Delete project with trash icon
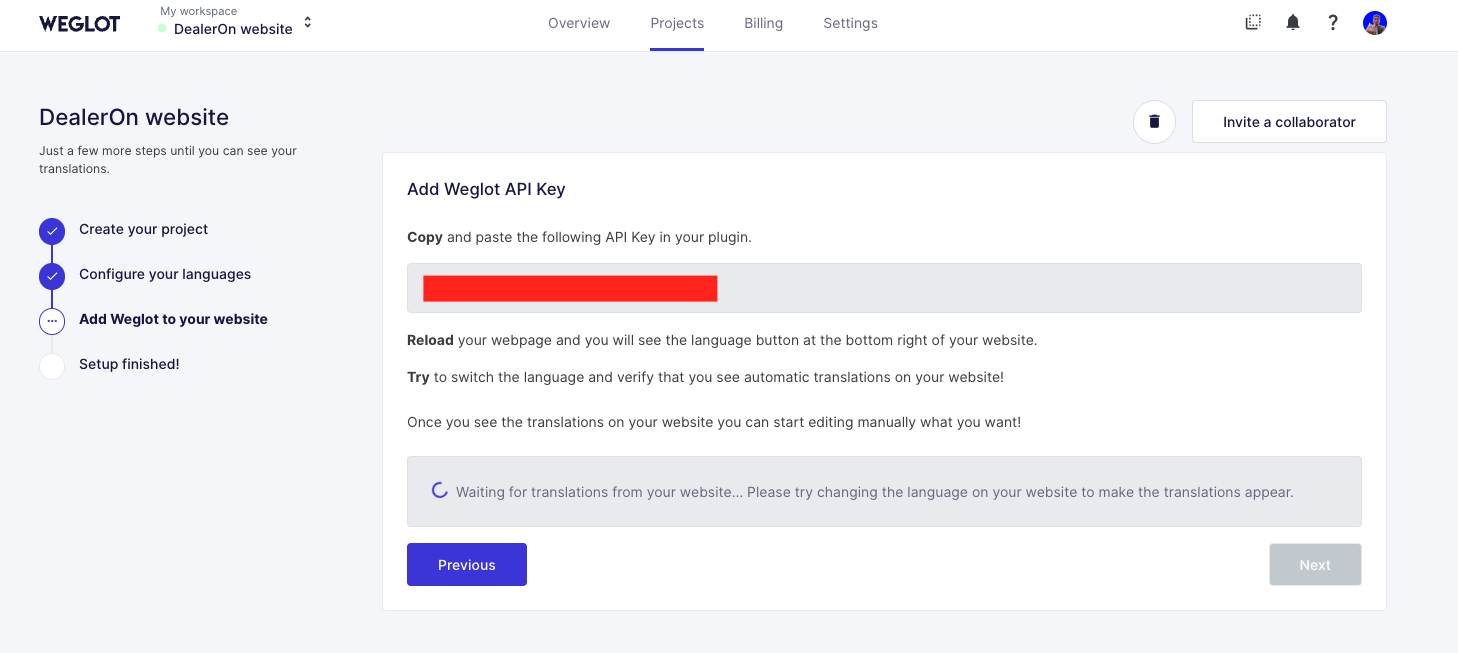The height and width of the screenshot is (653, 1458). (1154, 122)
